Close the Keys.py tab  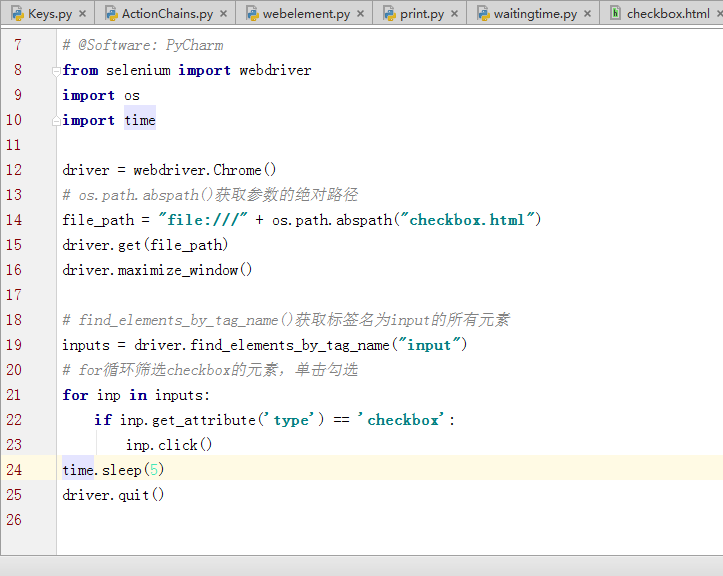[x=83, y=14]
